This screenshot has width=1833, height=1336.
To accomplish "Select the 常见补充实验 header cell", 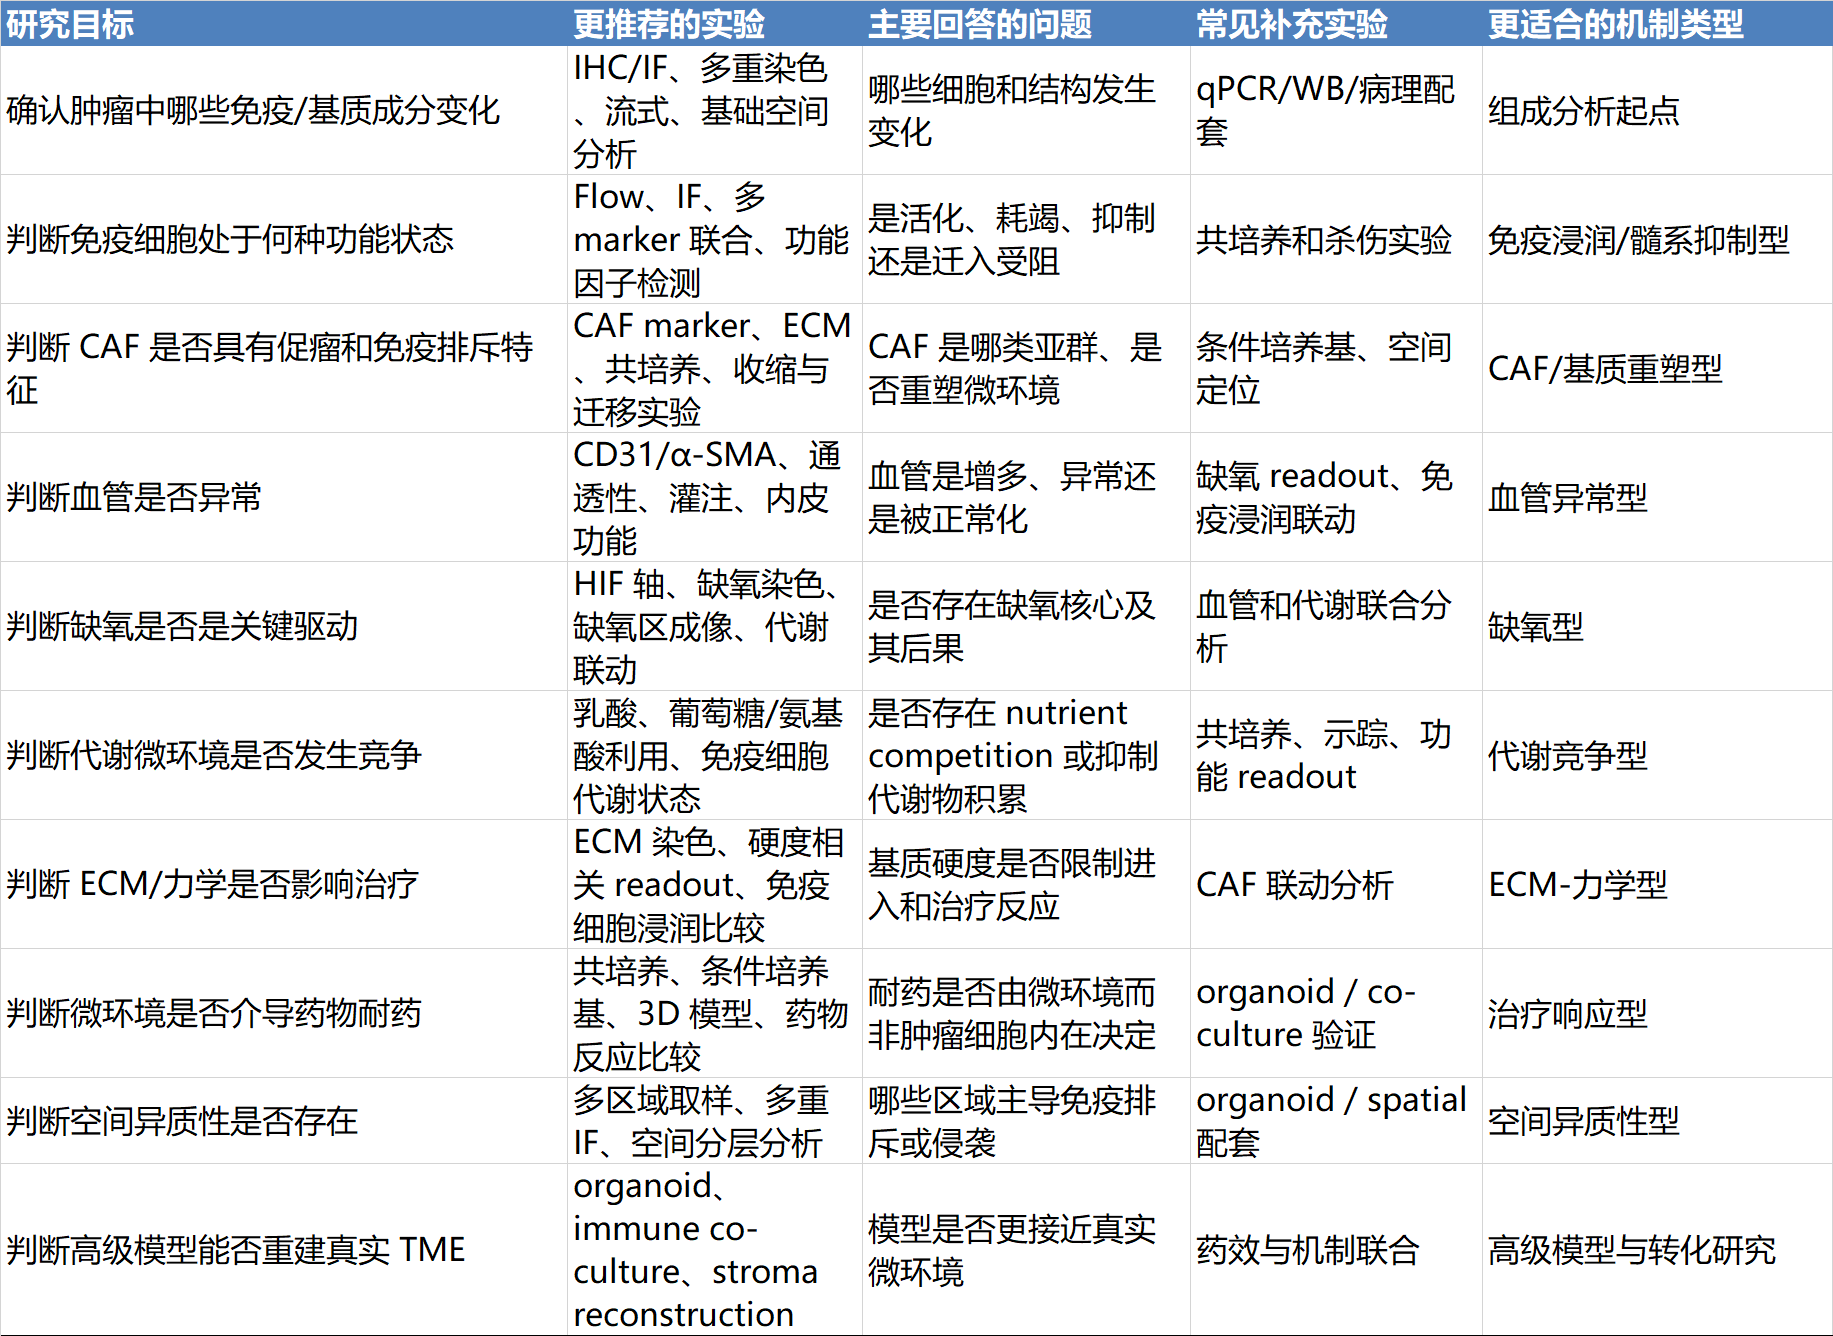I will tap(1291, 24).
